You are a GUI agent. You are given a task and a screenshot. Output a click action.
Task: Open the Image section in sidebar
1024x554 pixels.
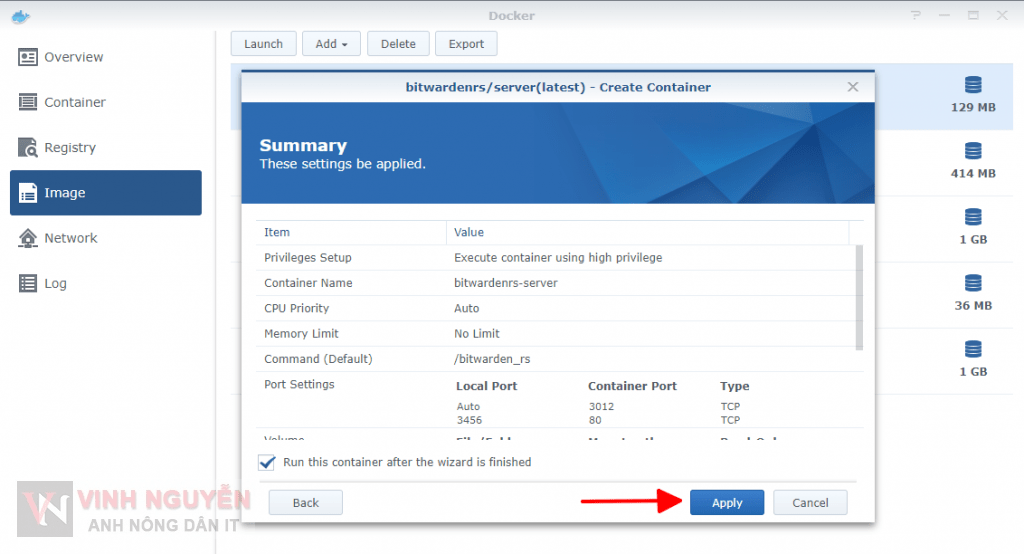coord(106,193)
